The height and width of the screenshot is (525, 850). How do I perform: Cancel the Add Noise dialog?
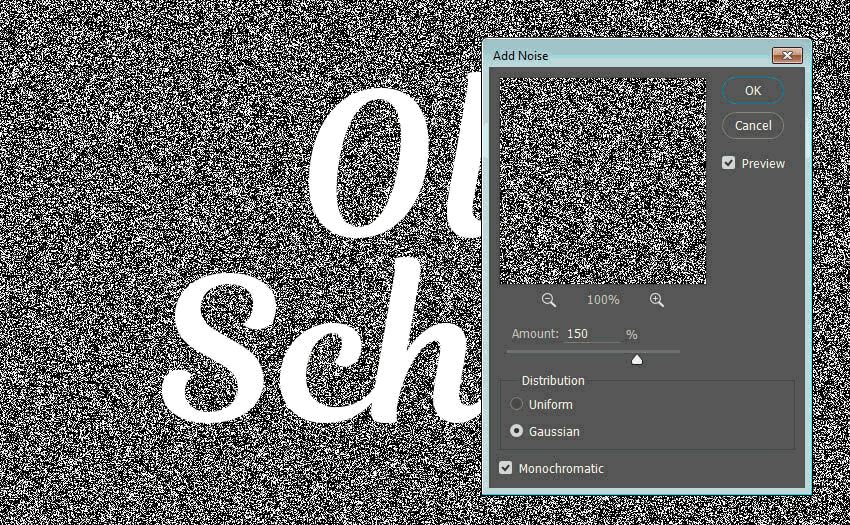pyautogui.click(x=753, y=125)
